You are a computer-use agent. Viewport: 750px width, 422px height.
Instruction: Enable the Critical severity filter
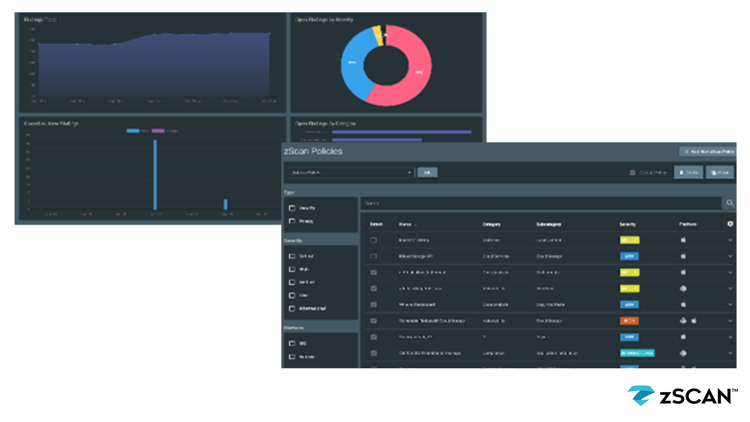(292, 256)
